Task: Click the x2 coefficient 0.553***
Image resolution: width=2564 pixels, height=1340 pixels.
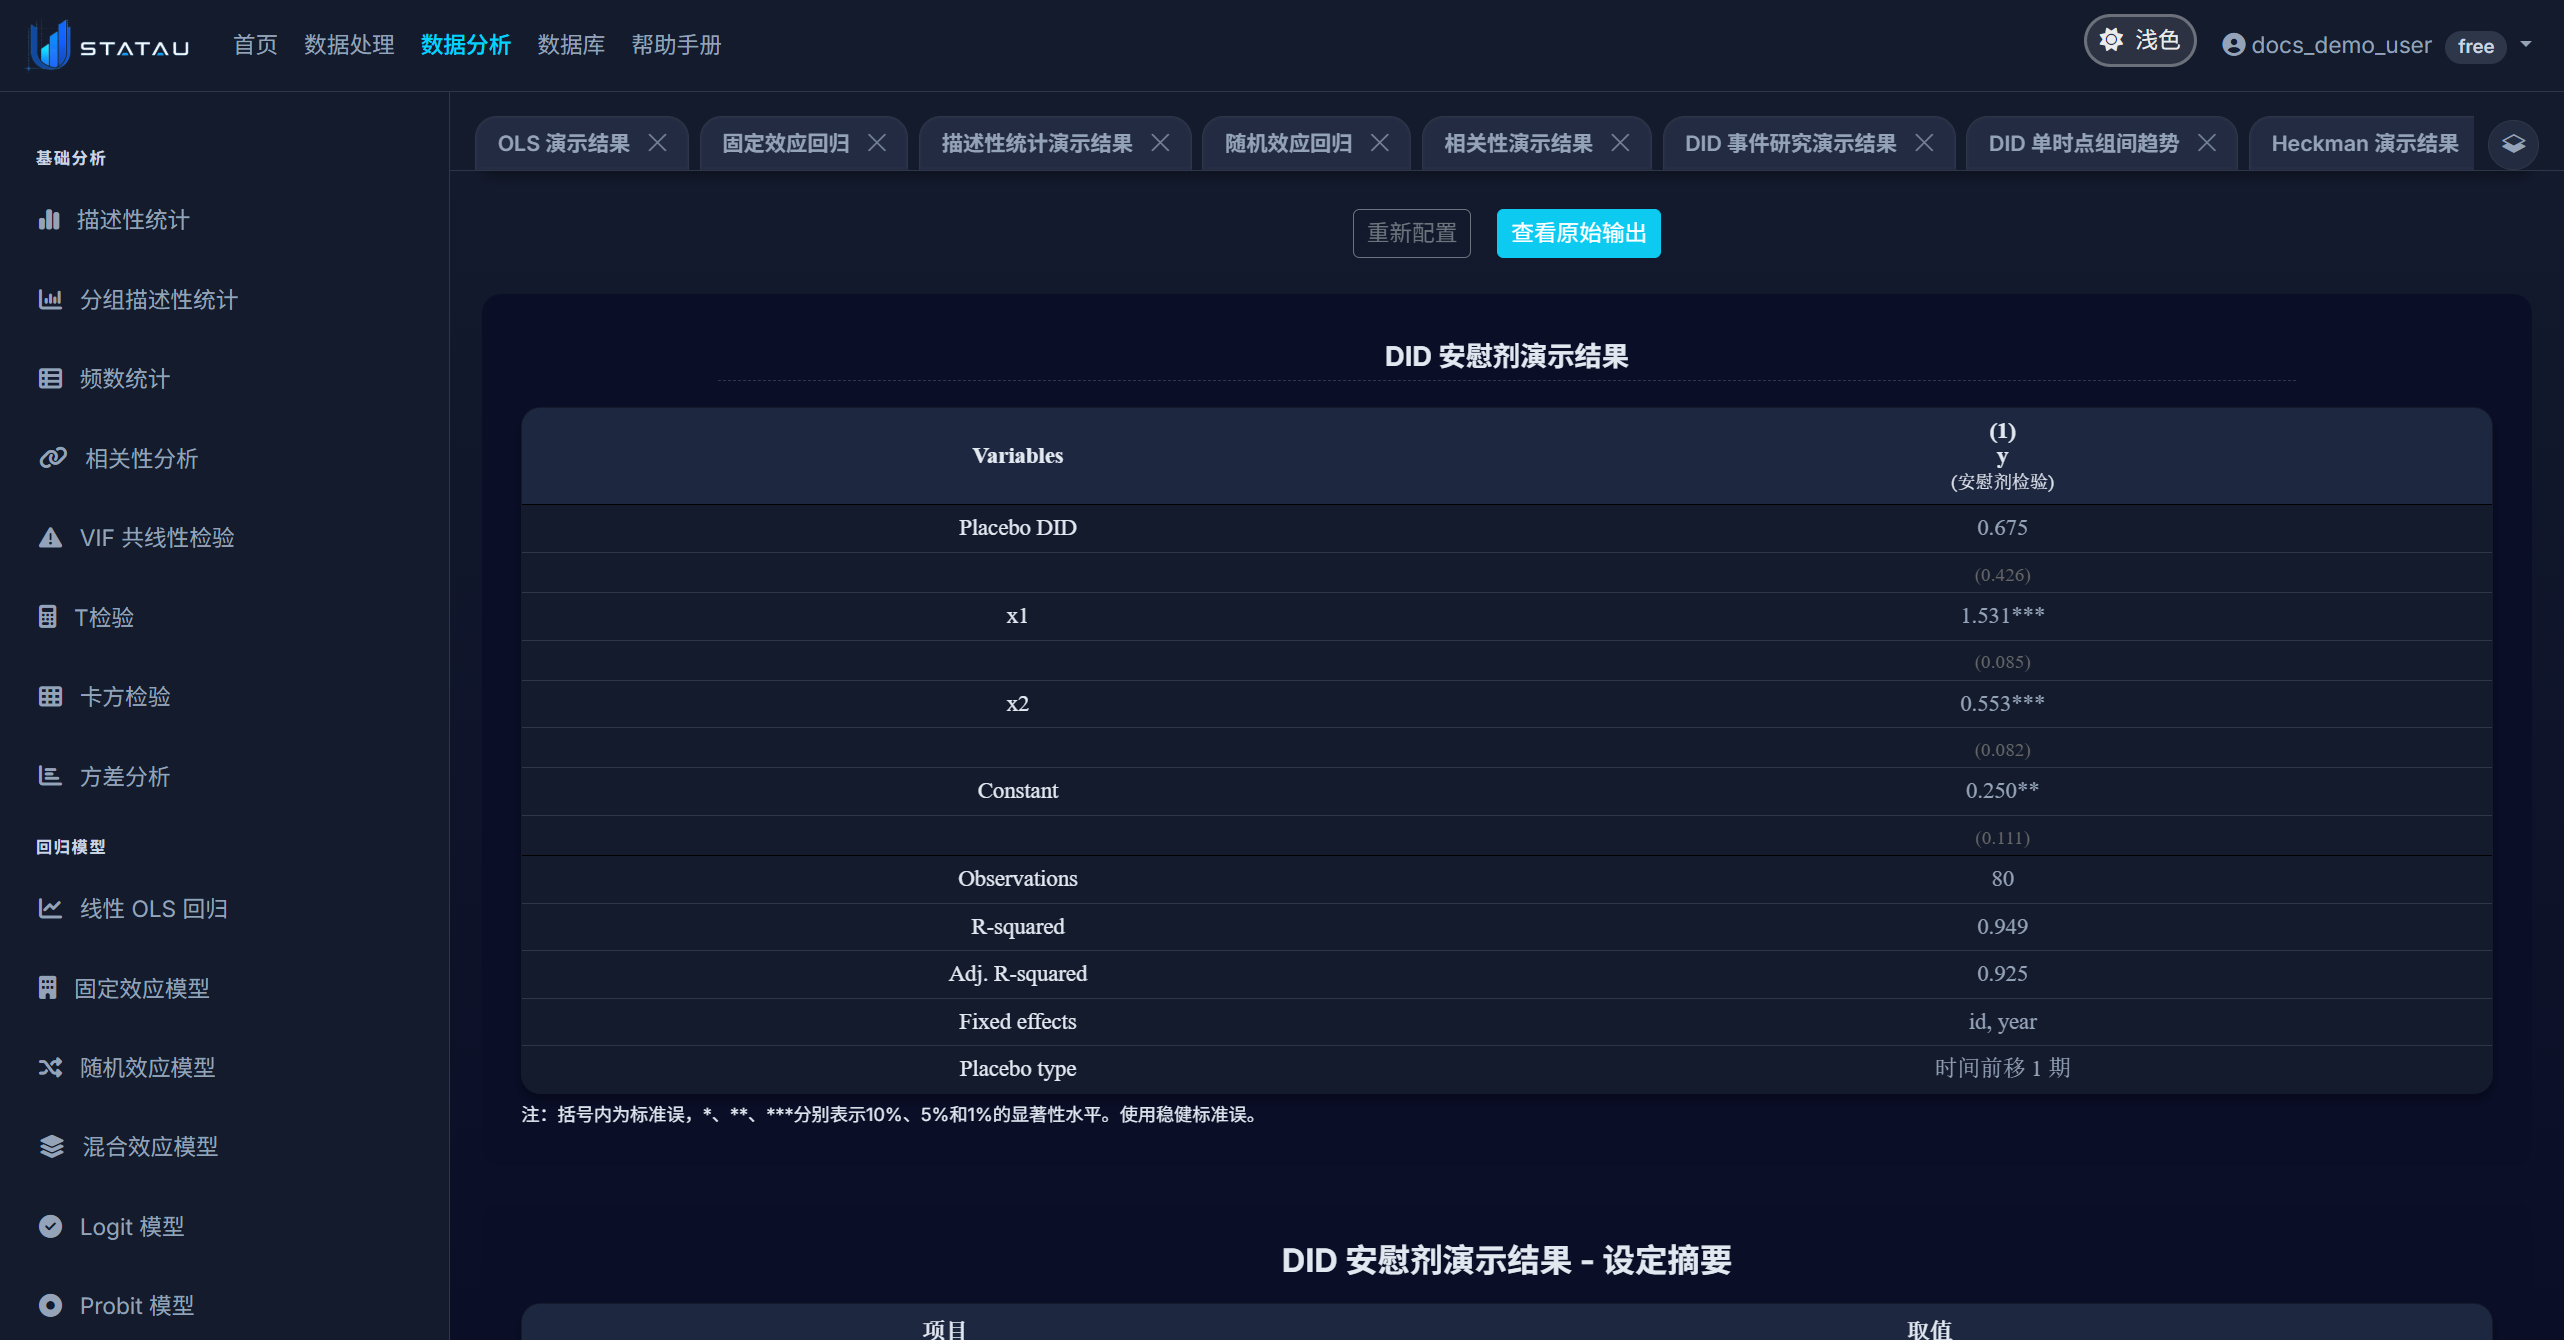Action: point(2002,703)
